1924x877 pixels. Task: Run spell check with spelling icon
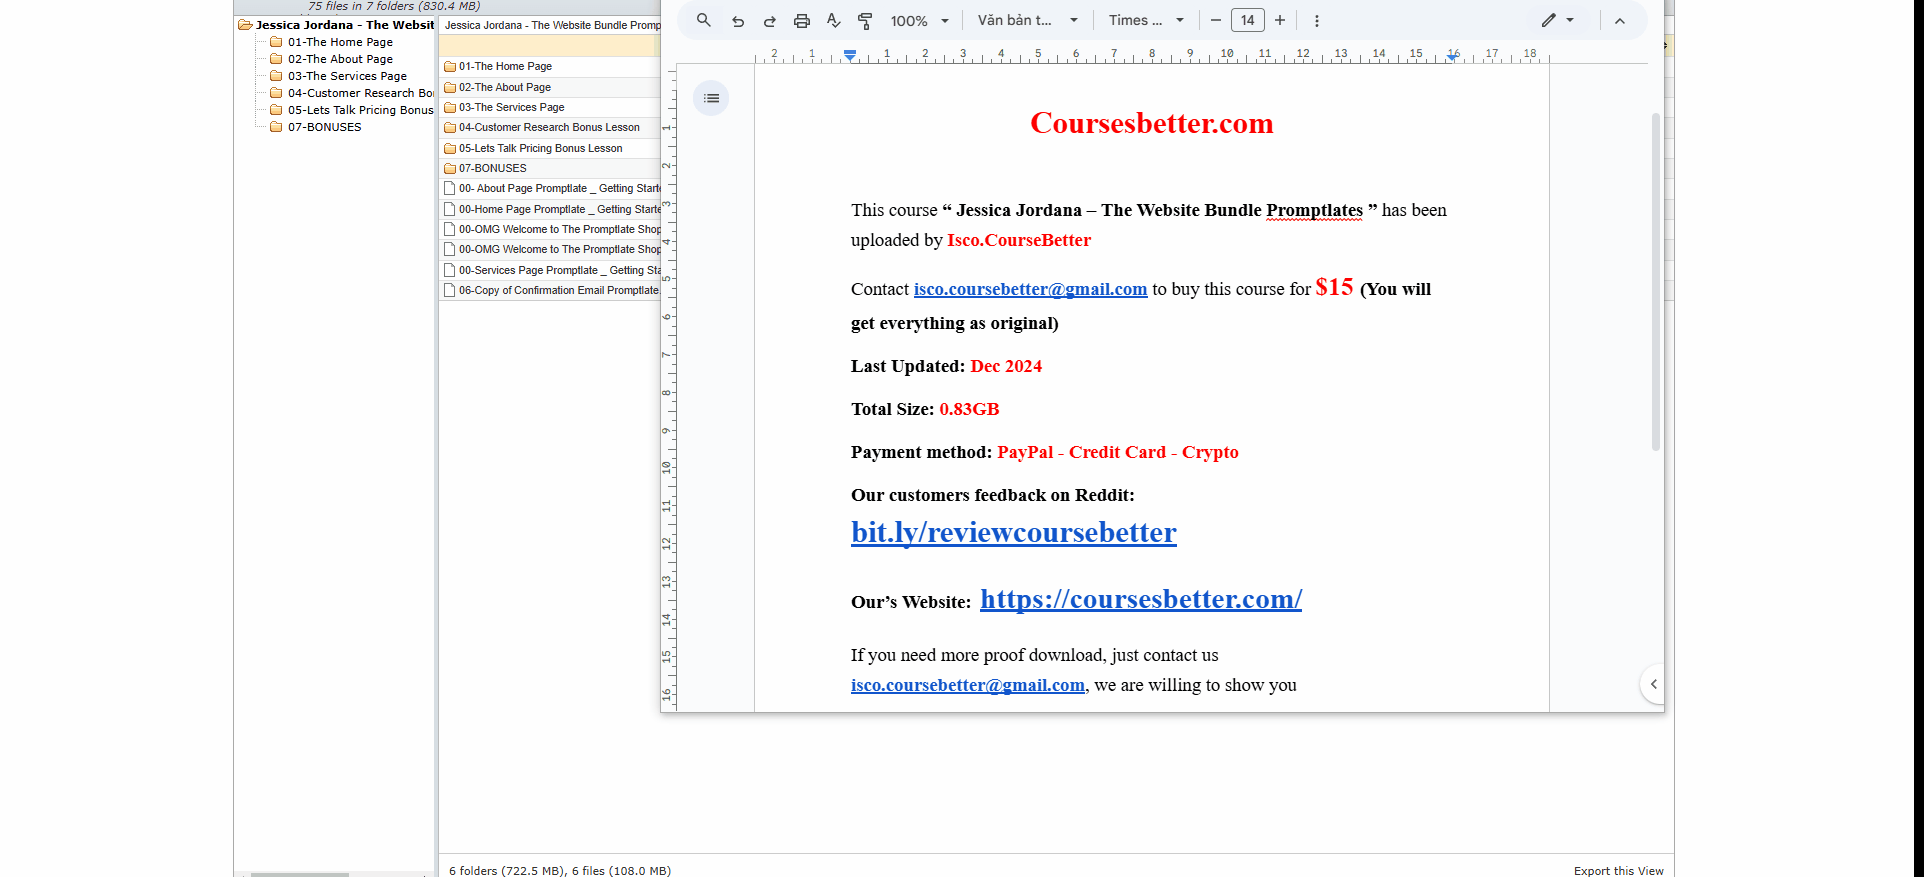[x=834, y=21]
